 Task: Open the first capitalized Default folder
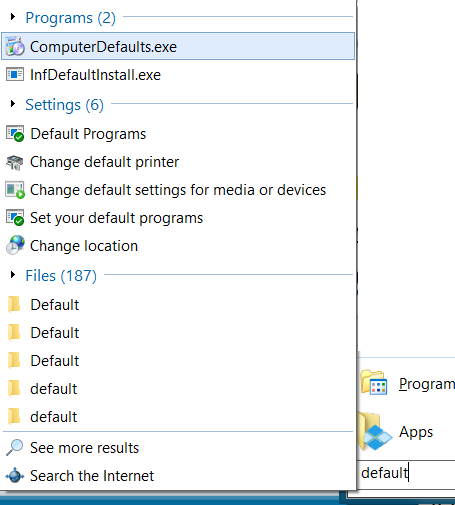click(178, 305)
